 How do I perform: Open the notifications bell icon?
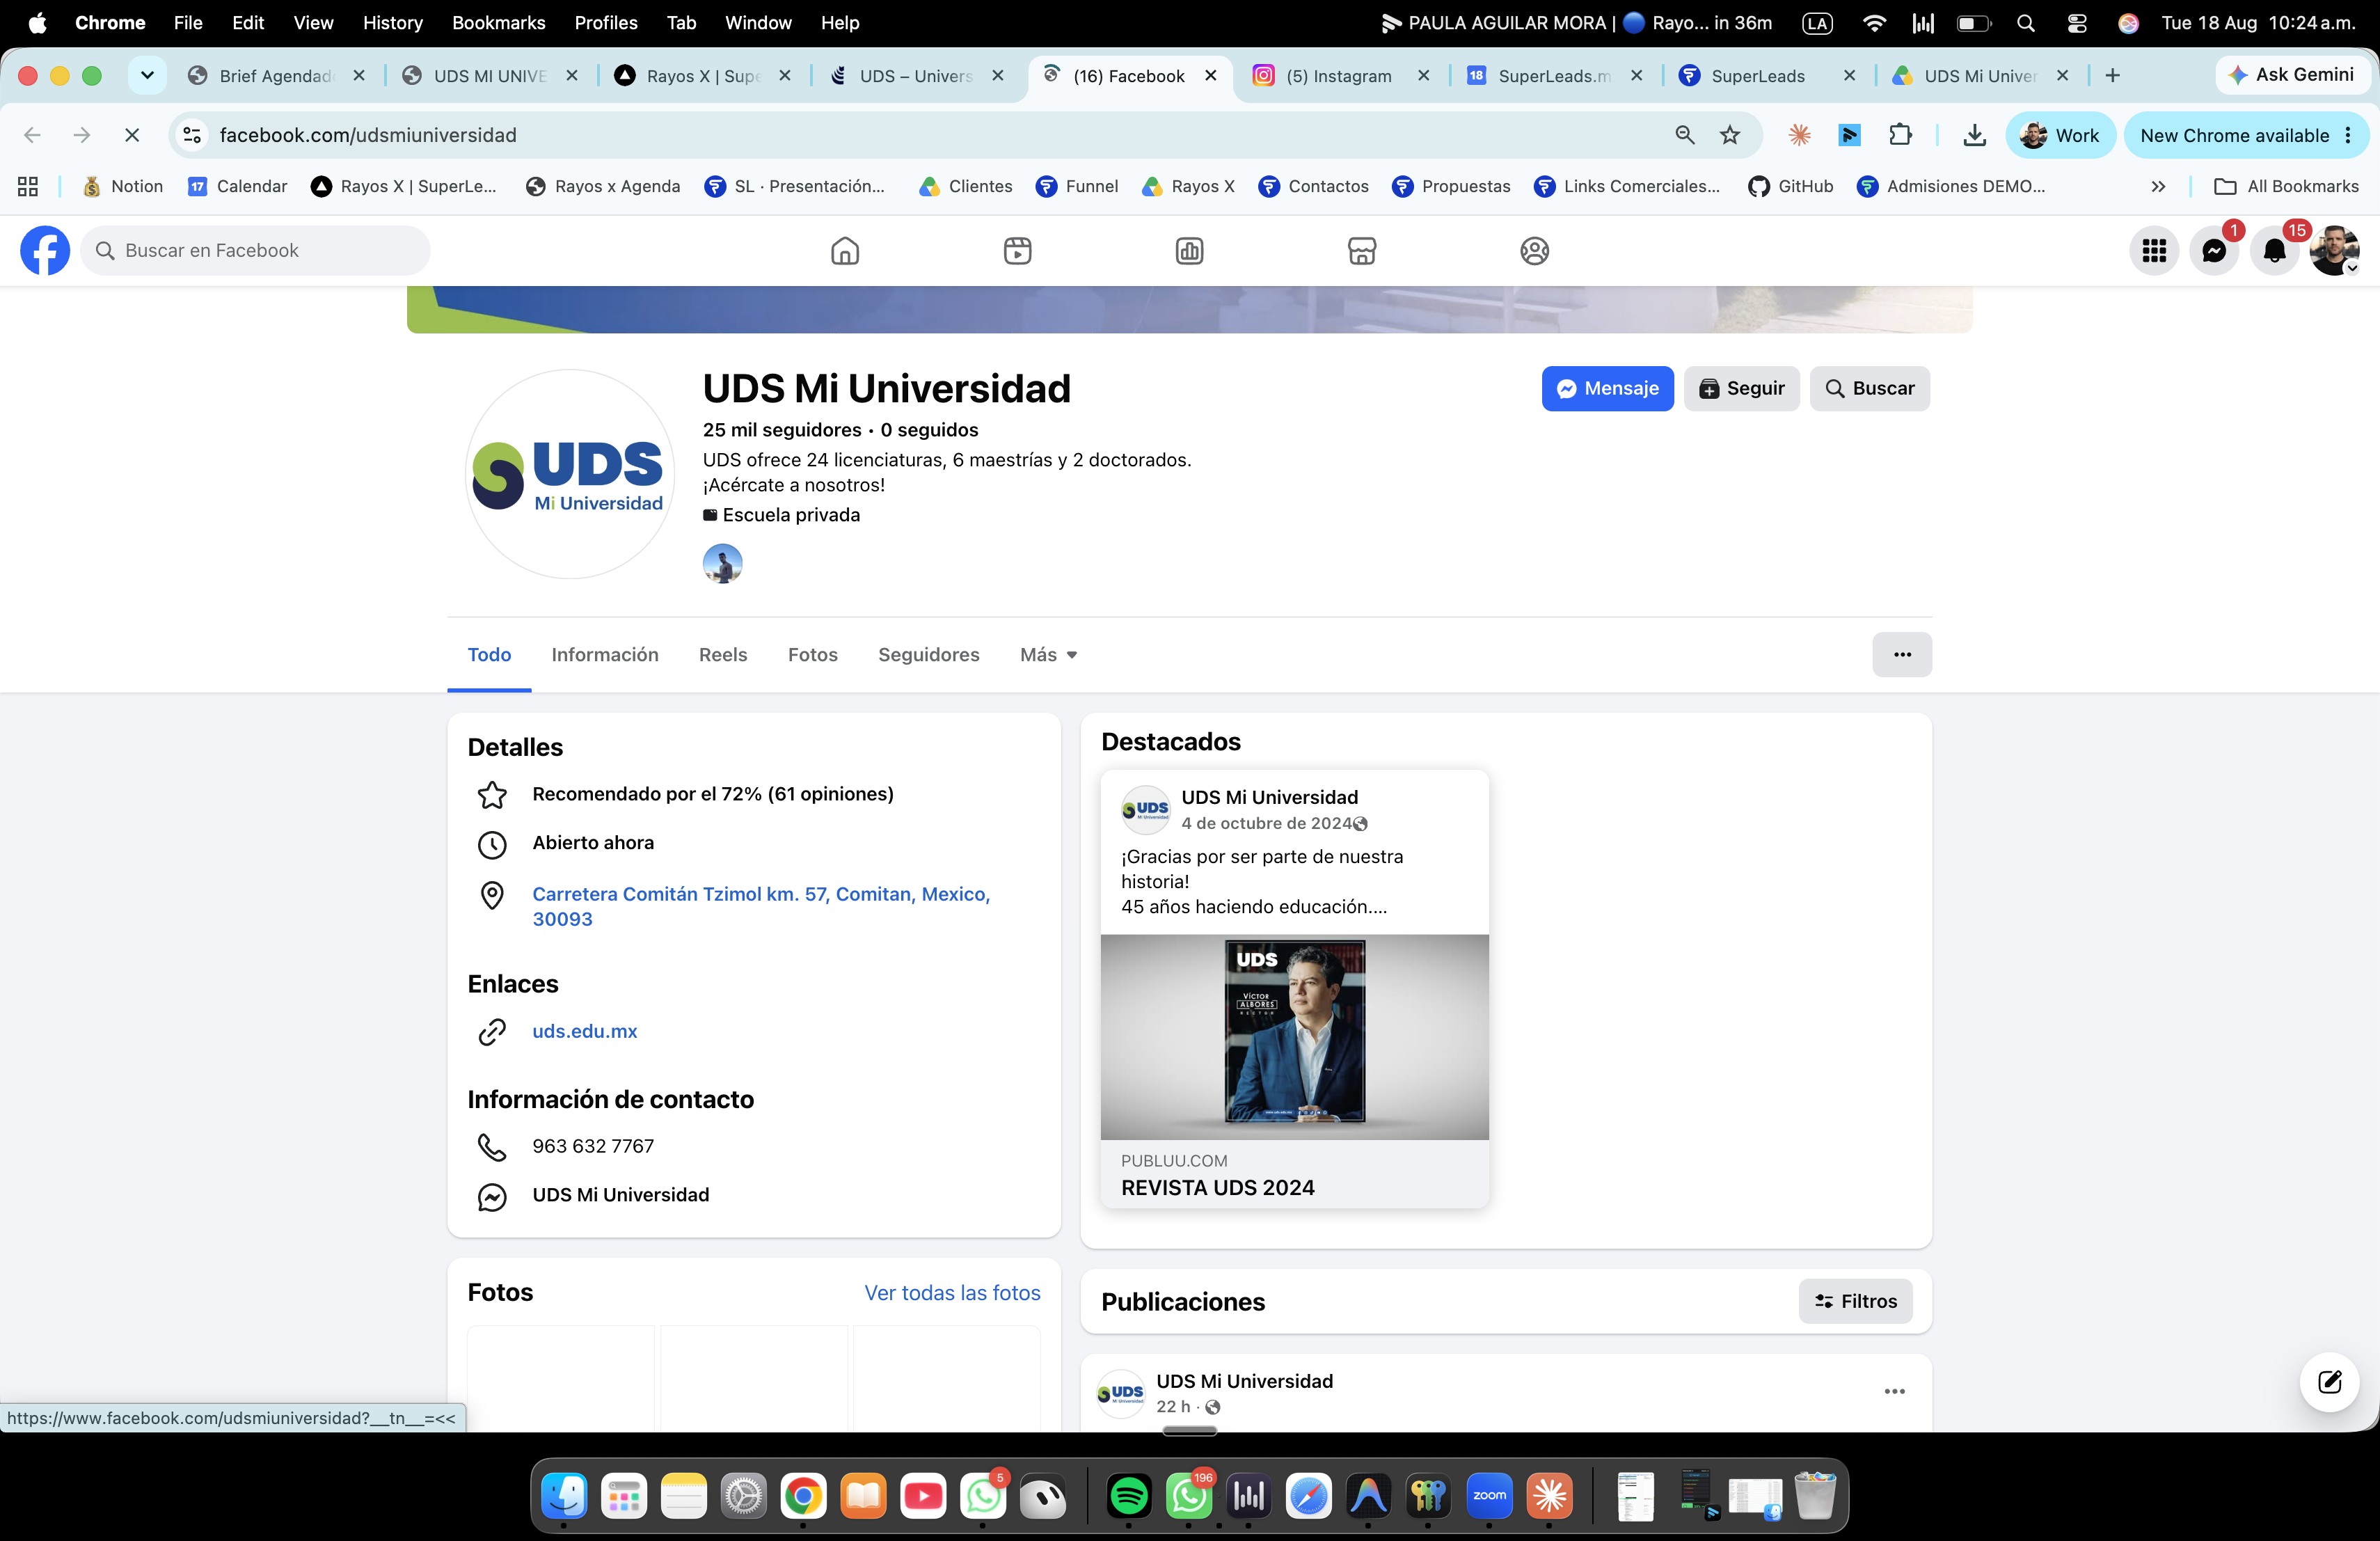pyautogui.click(x=2274, y=251)
